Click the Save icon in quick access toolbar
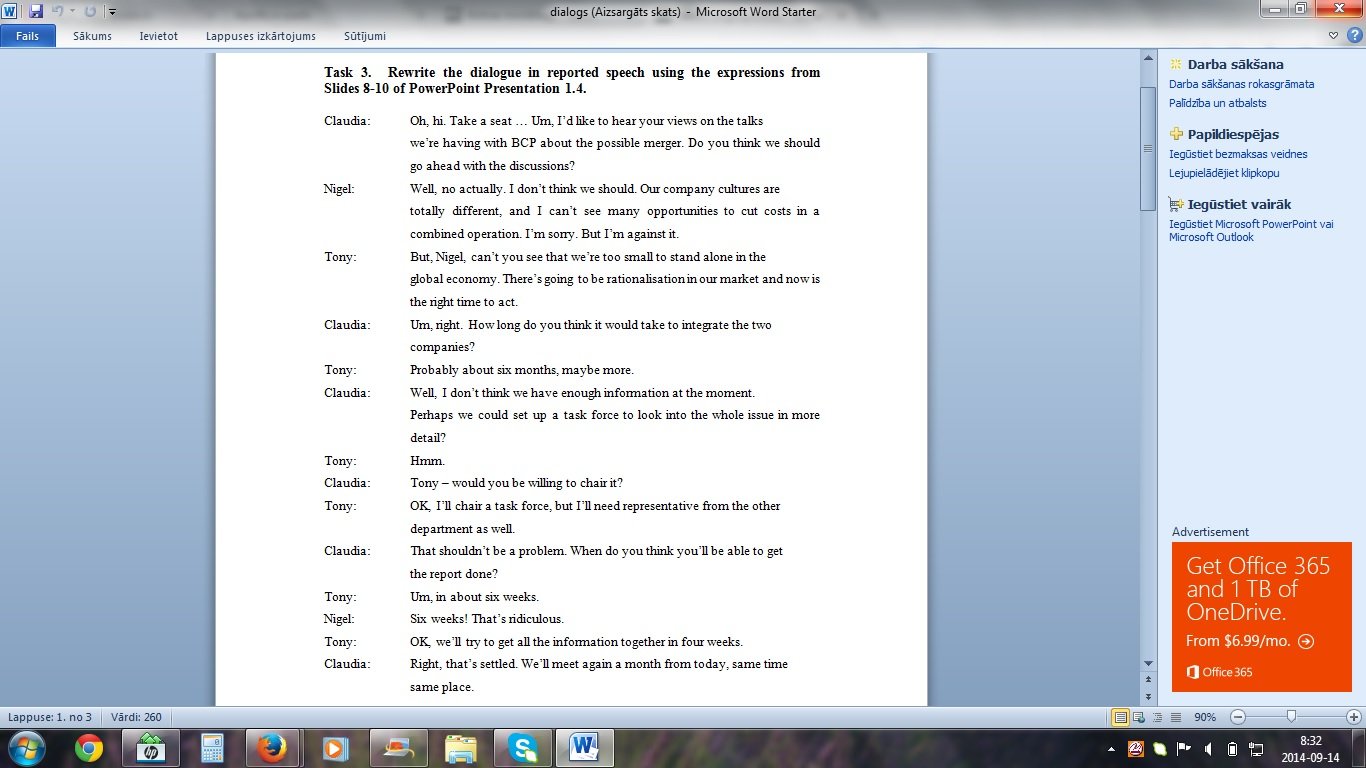 pos(36,11)
